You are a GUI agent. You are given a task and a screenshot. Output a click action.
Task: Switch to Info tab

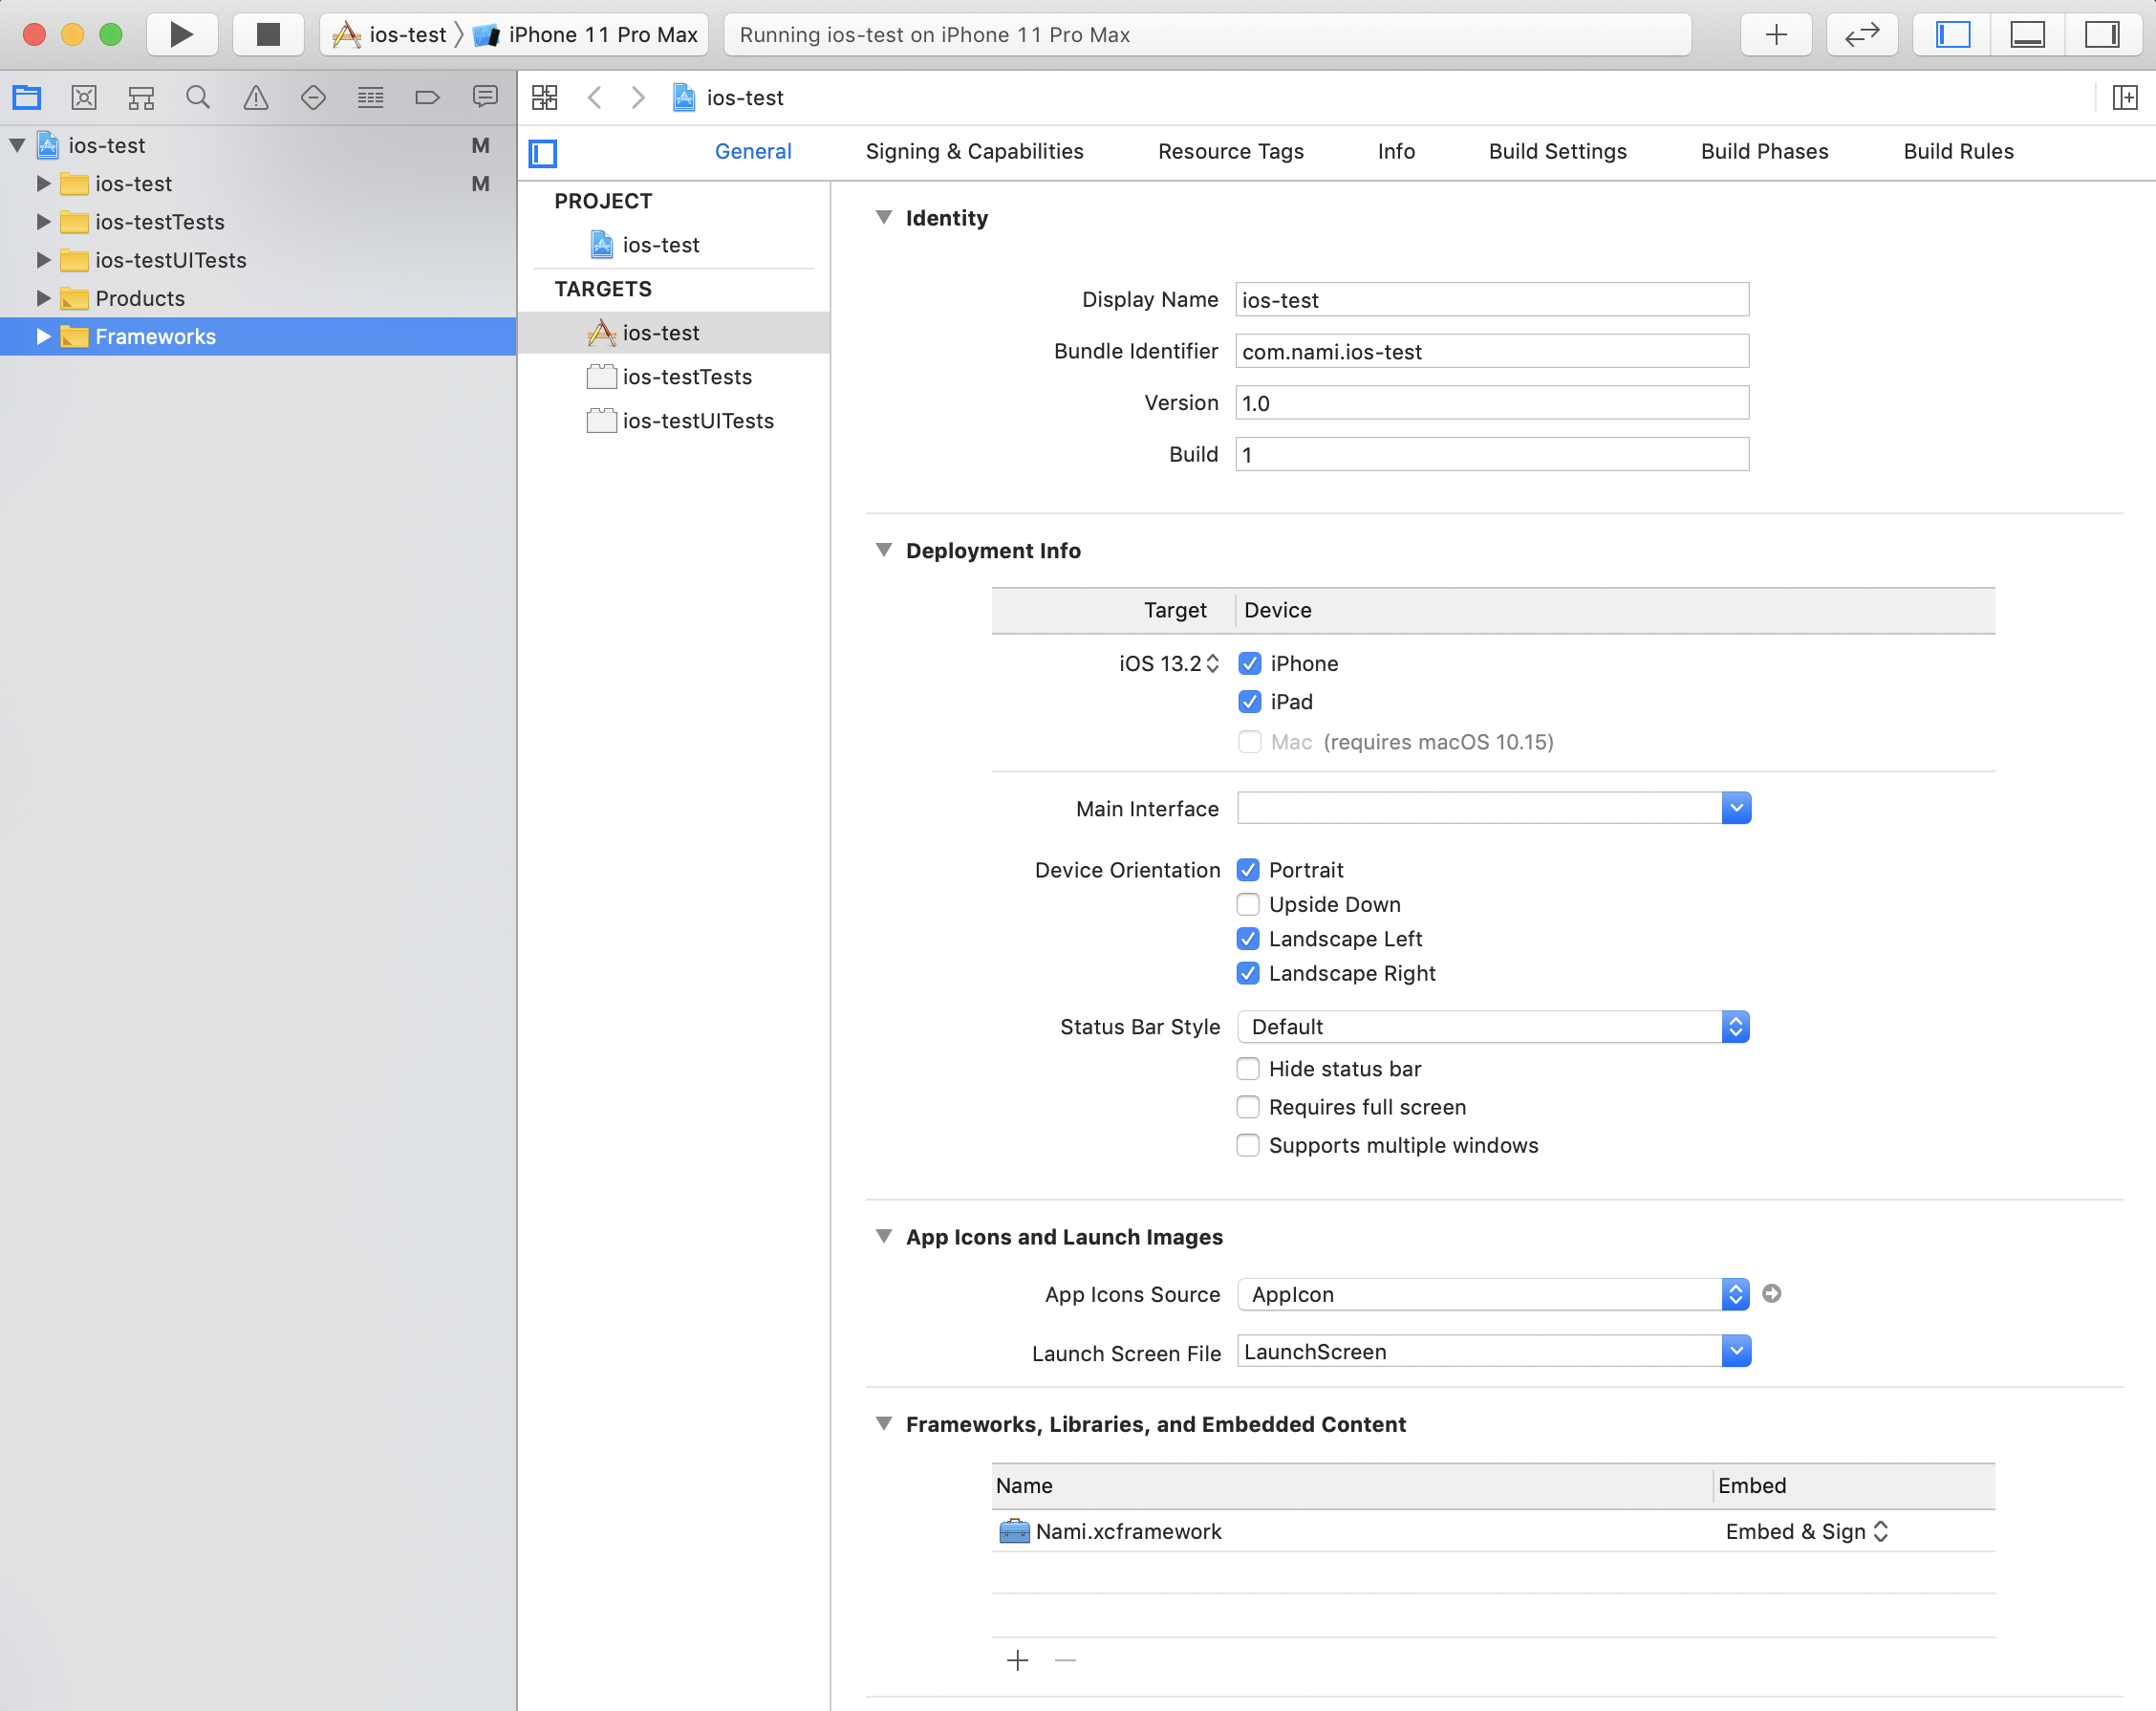[x=1396, y=151]
